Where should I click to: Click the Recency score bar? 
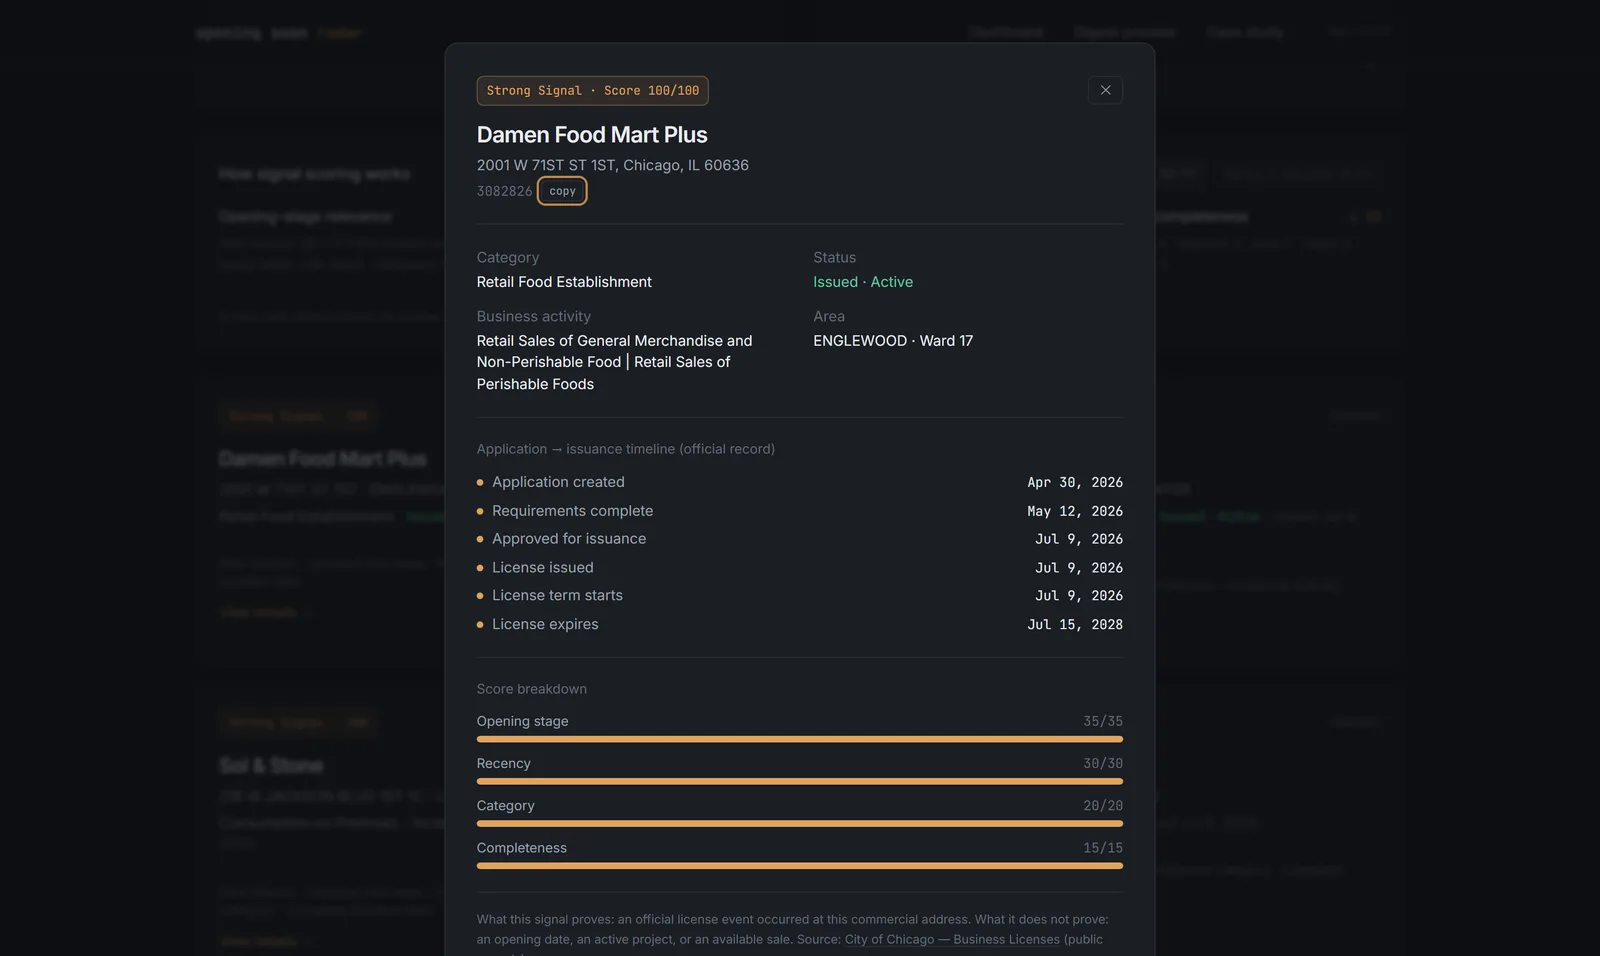(800, 781)
